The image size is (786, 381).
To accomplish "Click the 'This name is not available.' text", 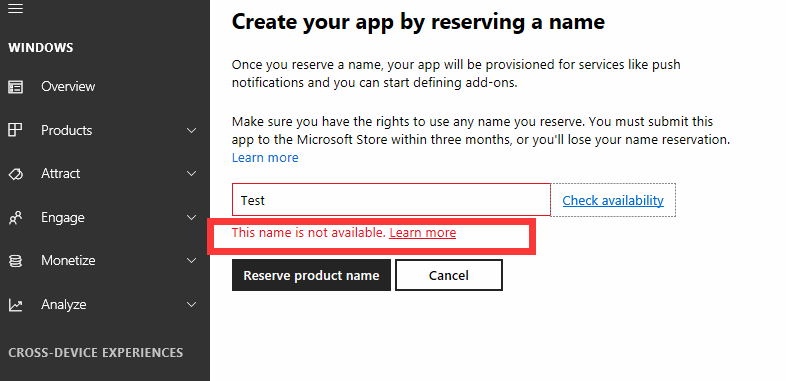I will coord(309,233).
